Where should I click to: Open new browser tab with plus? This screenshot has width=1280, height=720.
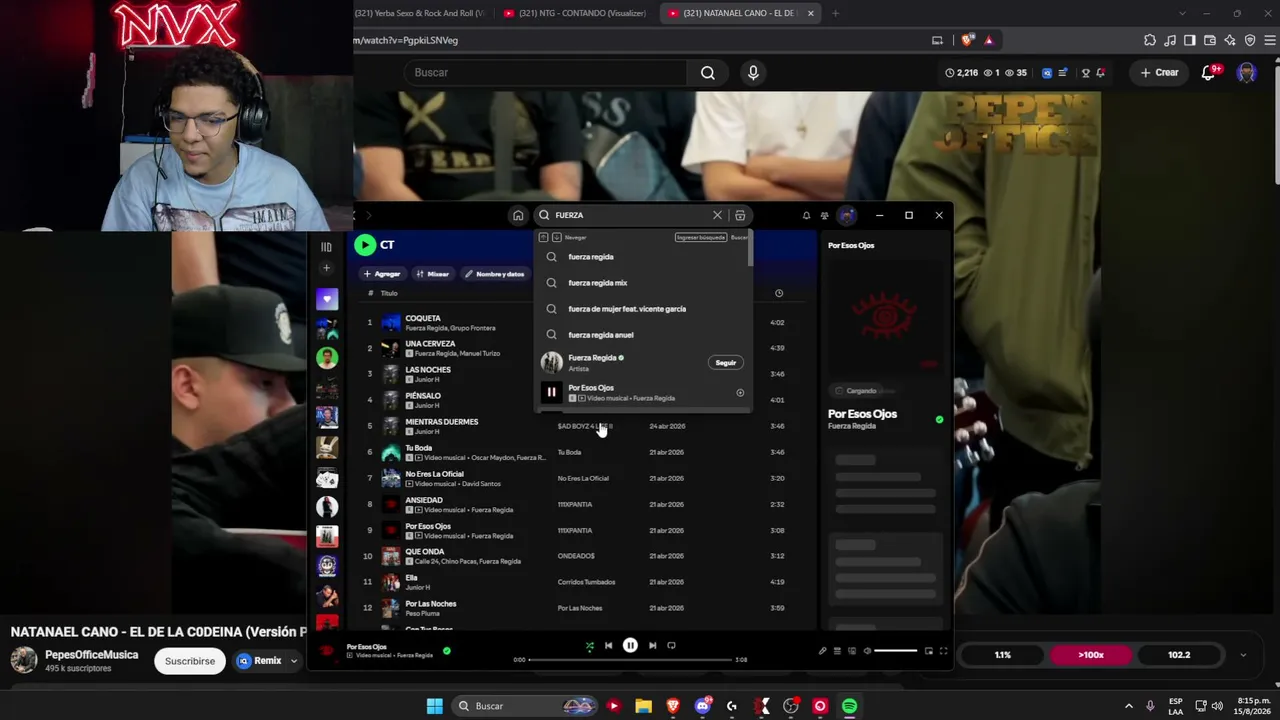pyautogui.click(x=835, y=13)
